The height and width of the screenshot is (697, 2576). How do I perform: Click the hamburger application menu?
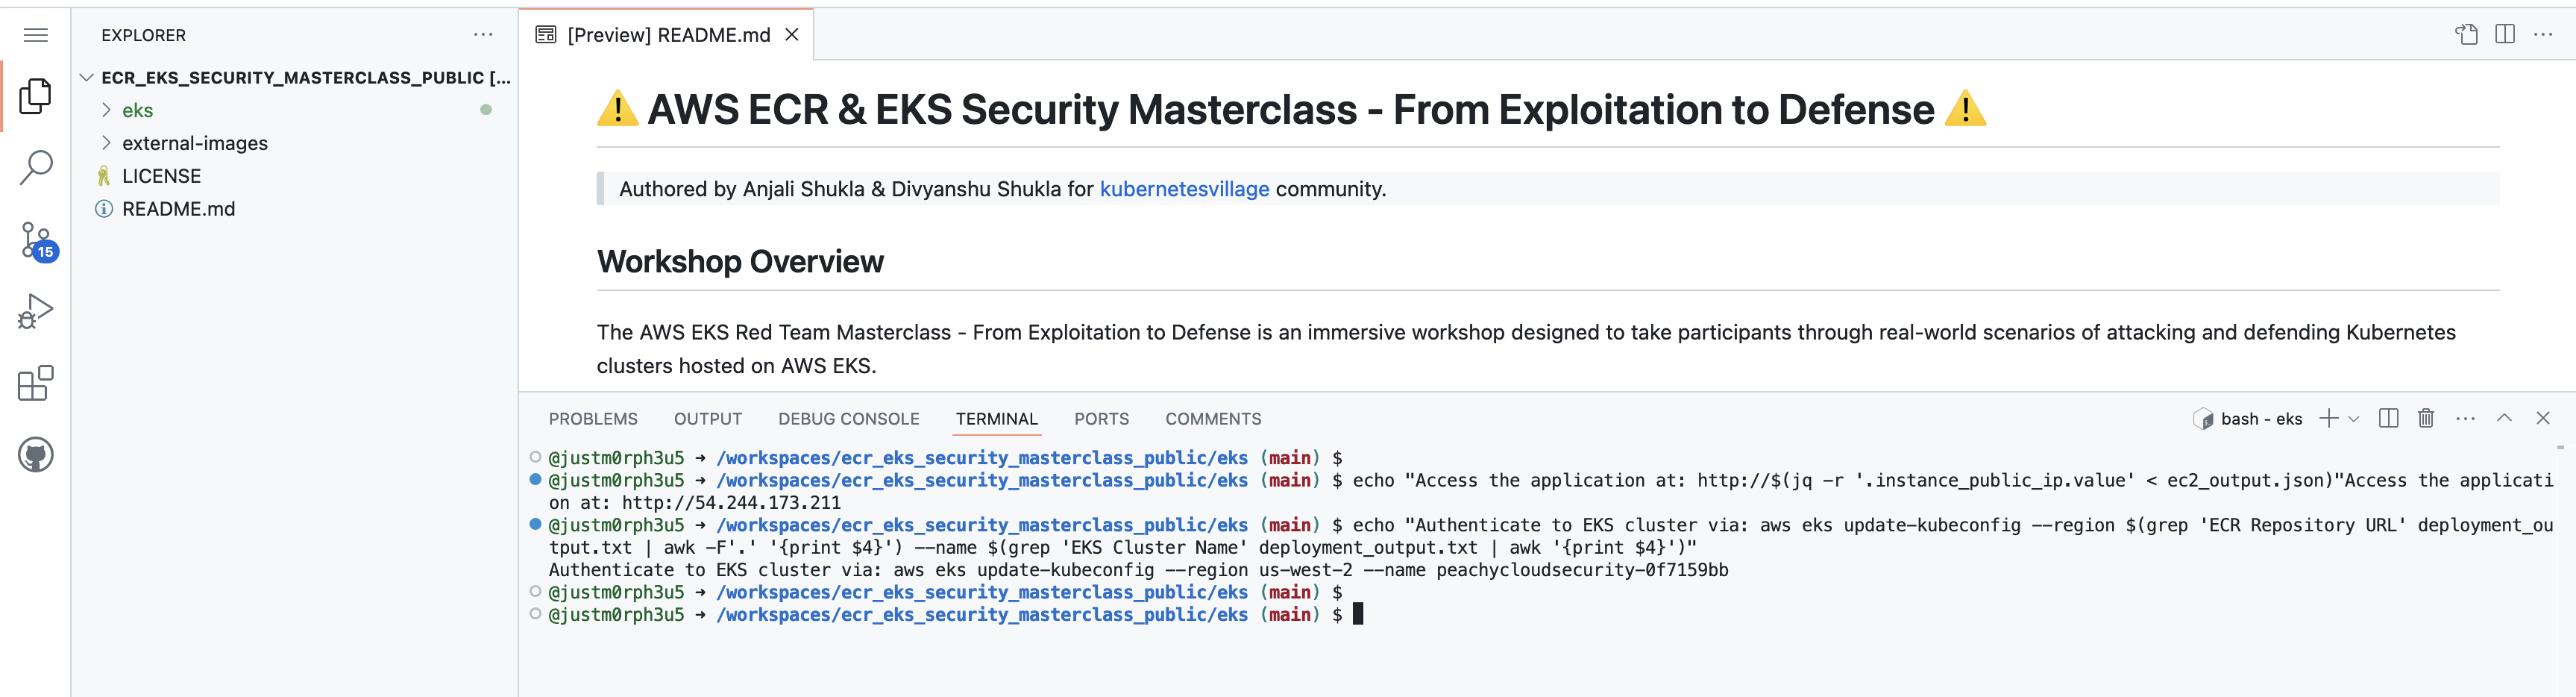(x=36, y=35)
